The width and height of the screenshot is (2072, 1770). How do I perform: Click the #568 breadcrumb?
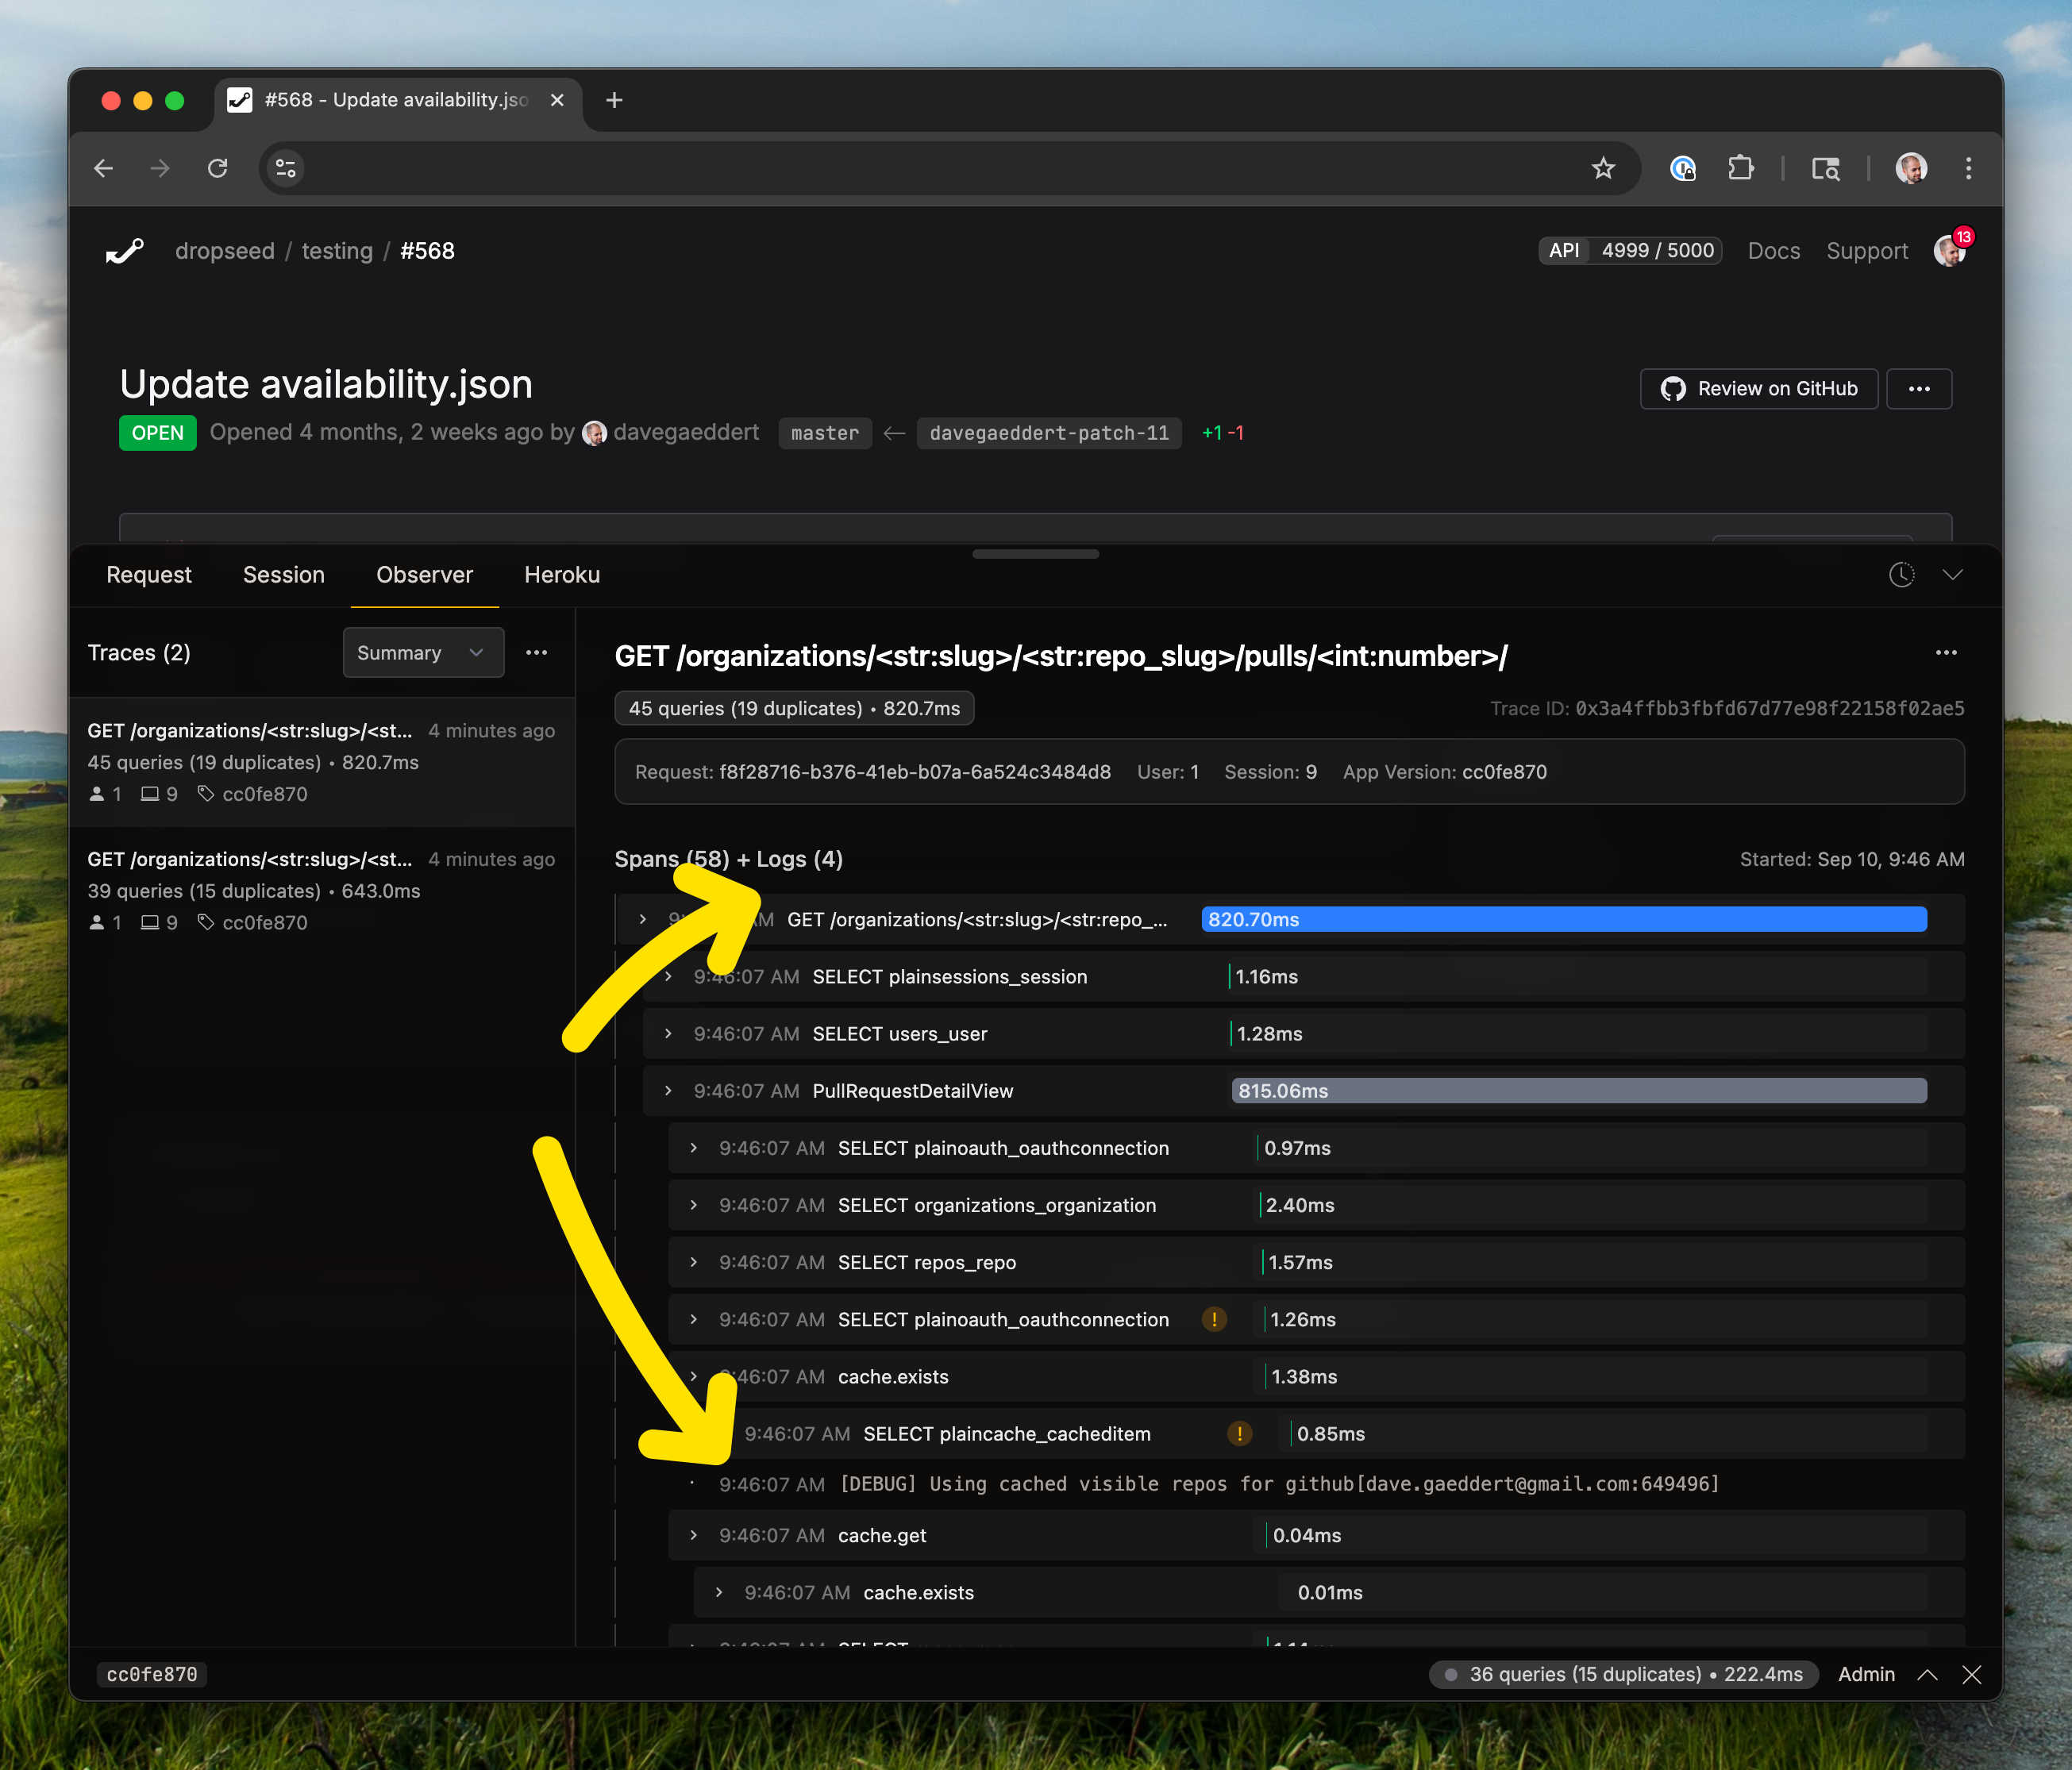[x=427, y=251]
